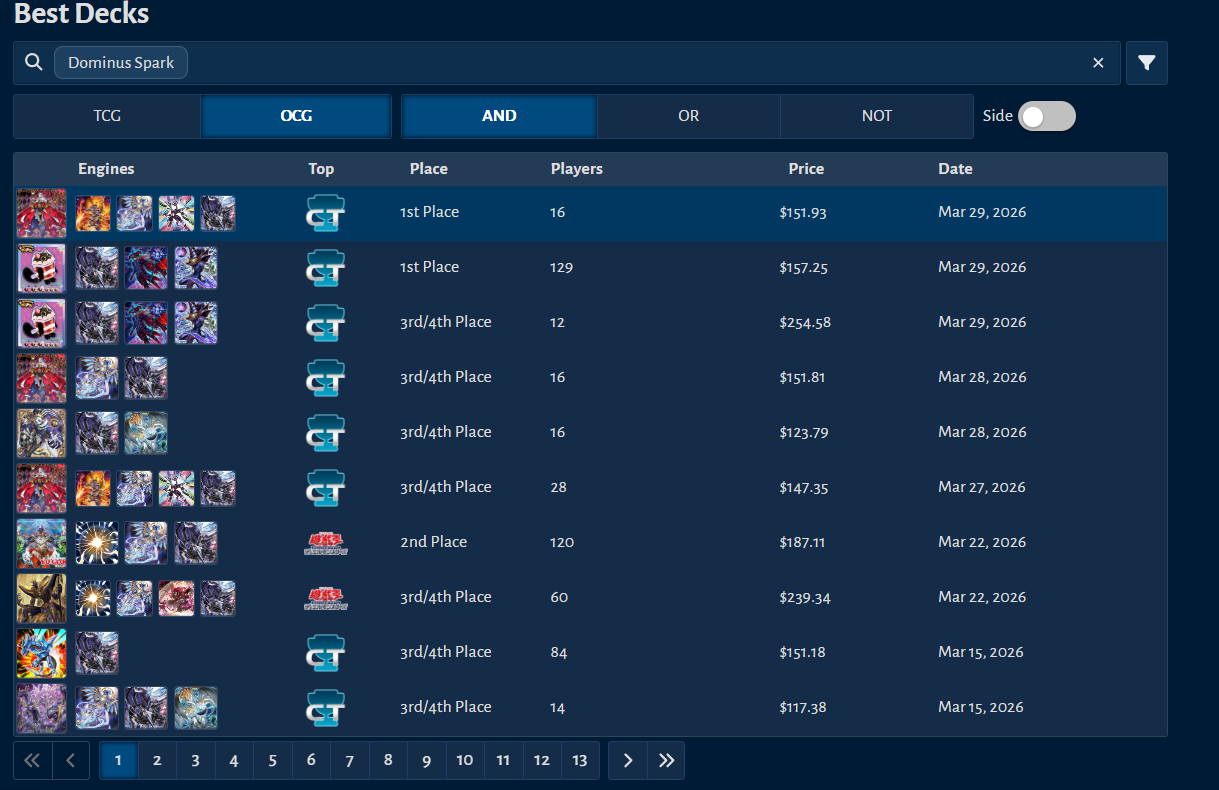Click last engine icon in $117.38 row
Image resolution: width=1219 pixels, height=790 pixels.
(x=196, y=708)
